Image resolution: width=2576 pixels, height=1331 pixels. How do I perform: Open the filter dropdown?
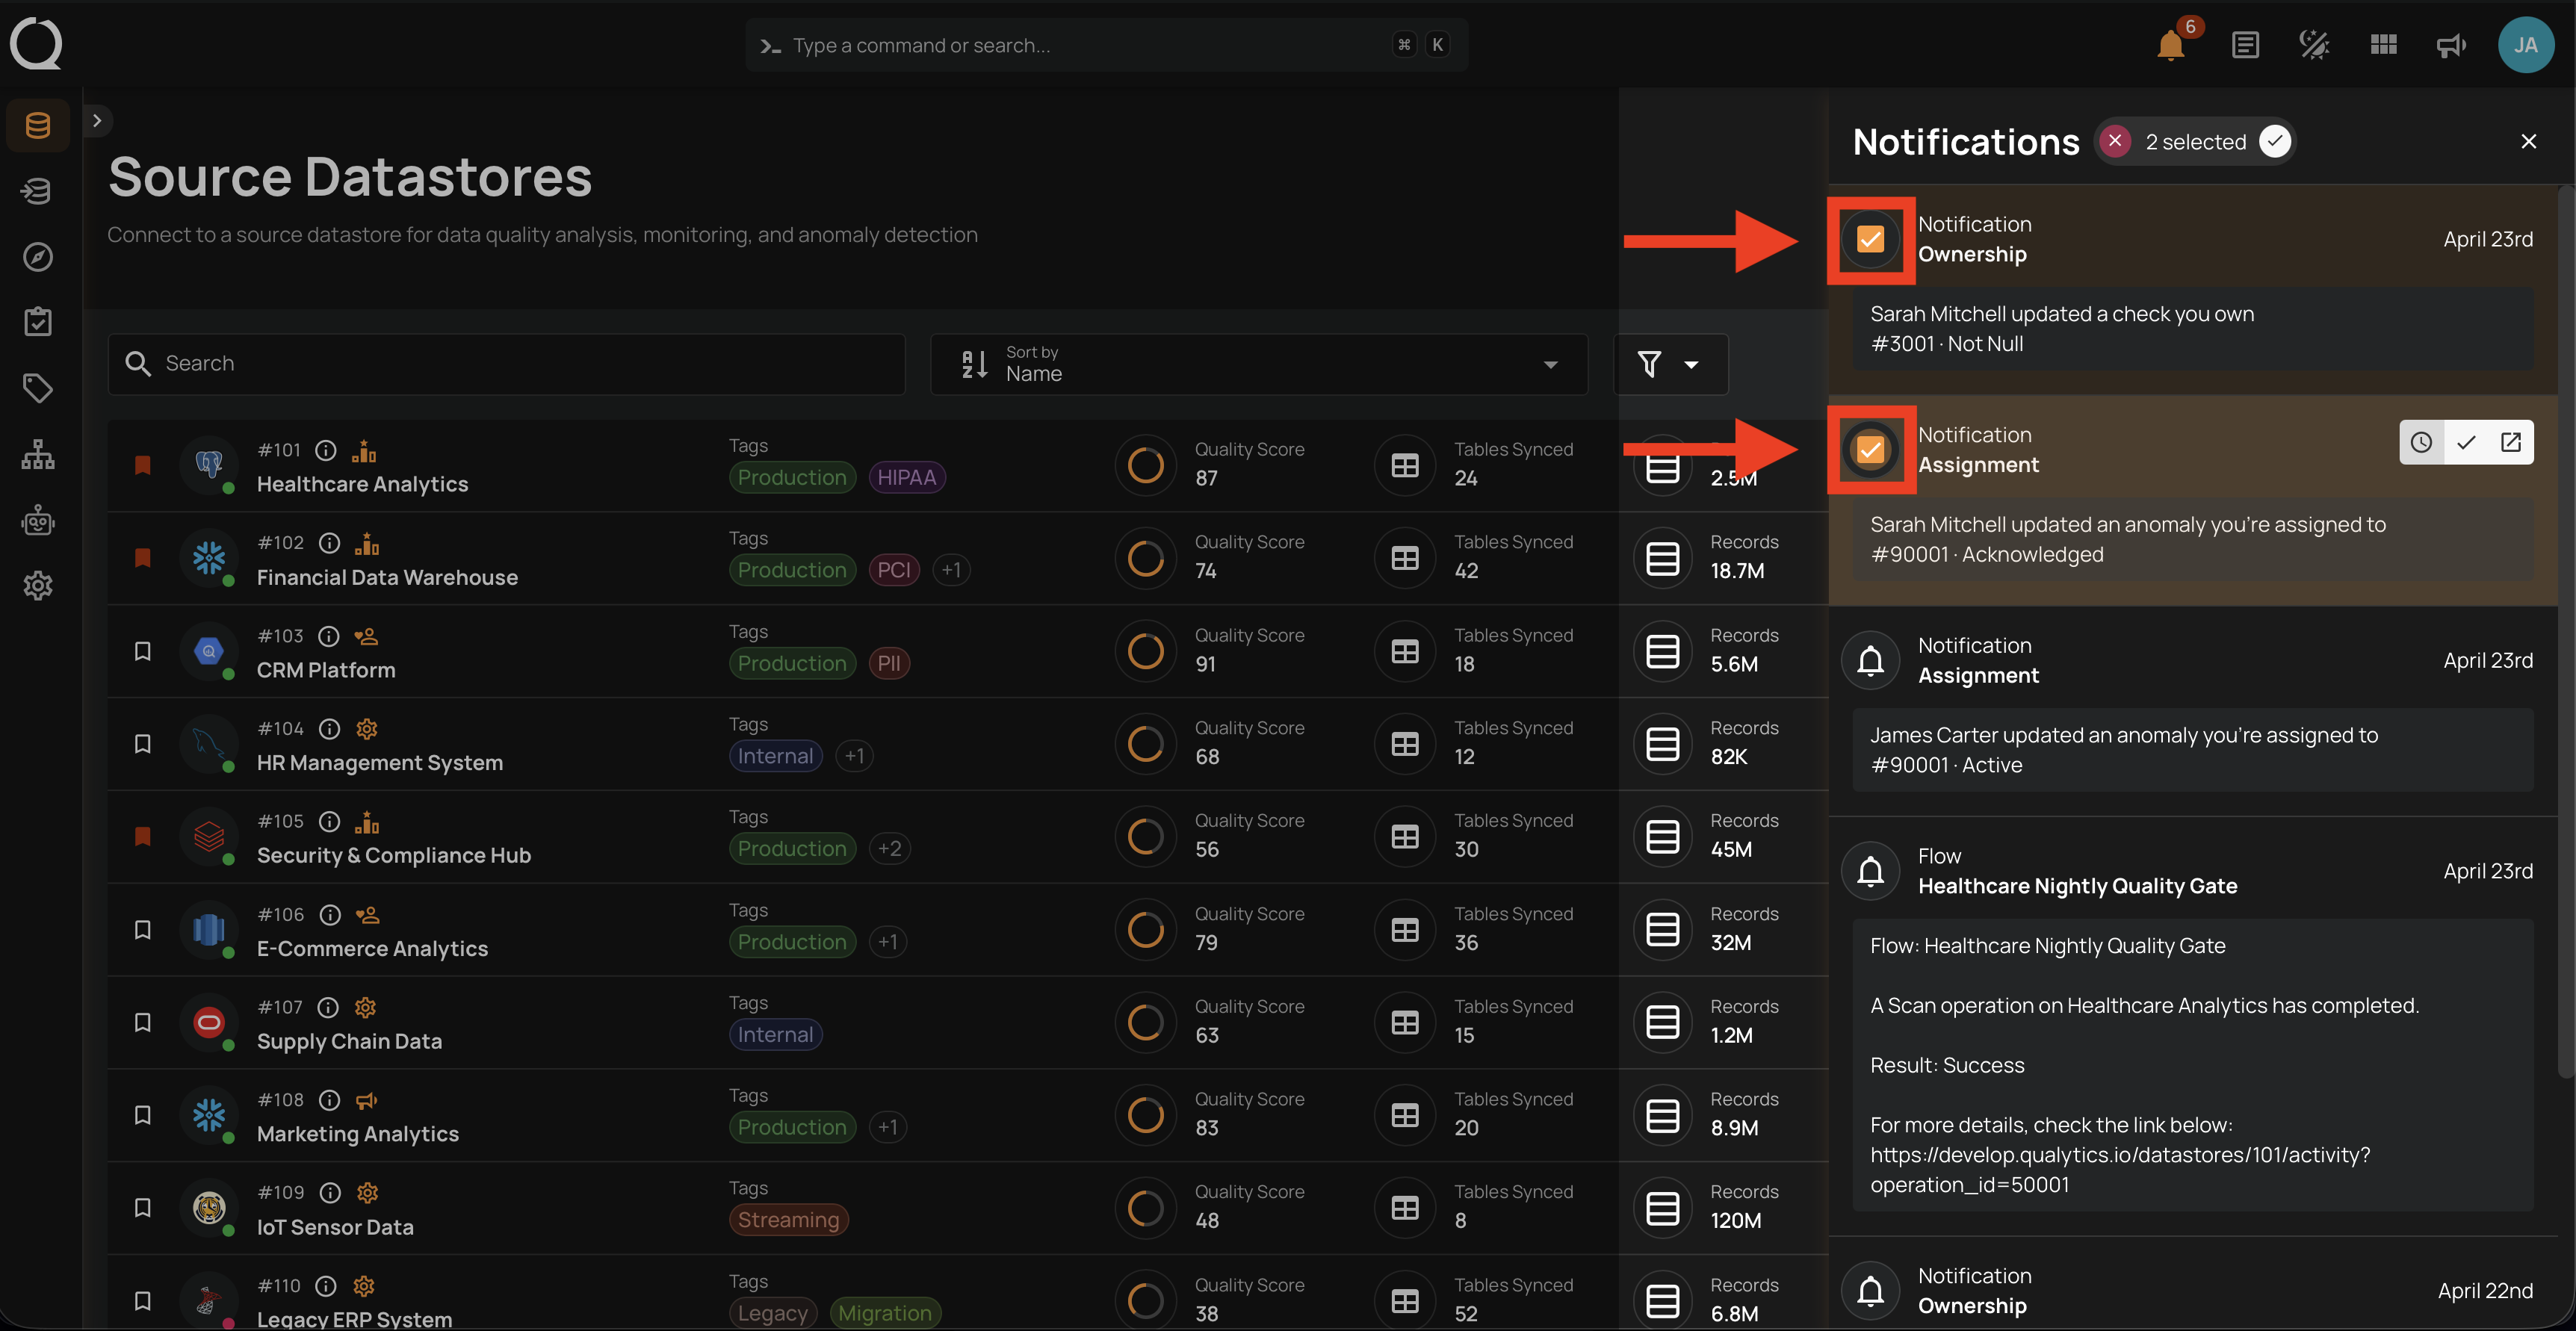point(1670,364)
